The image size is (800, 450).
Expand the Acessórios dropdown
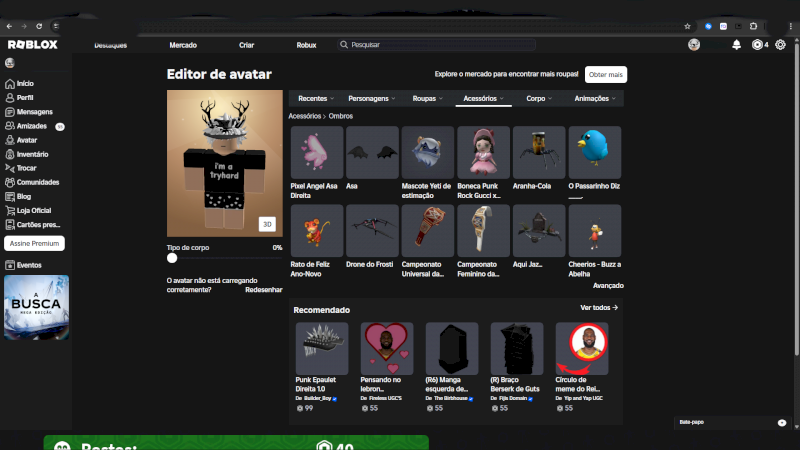(x=483, y=98)
